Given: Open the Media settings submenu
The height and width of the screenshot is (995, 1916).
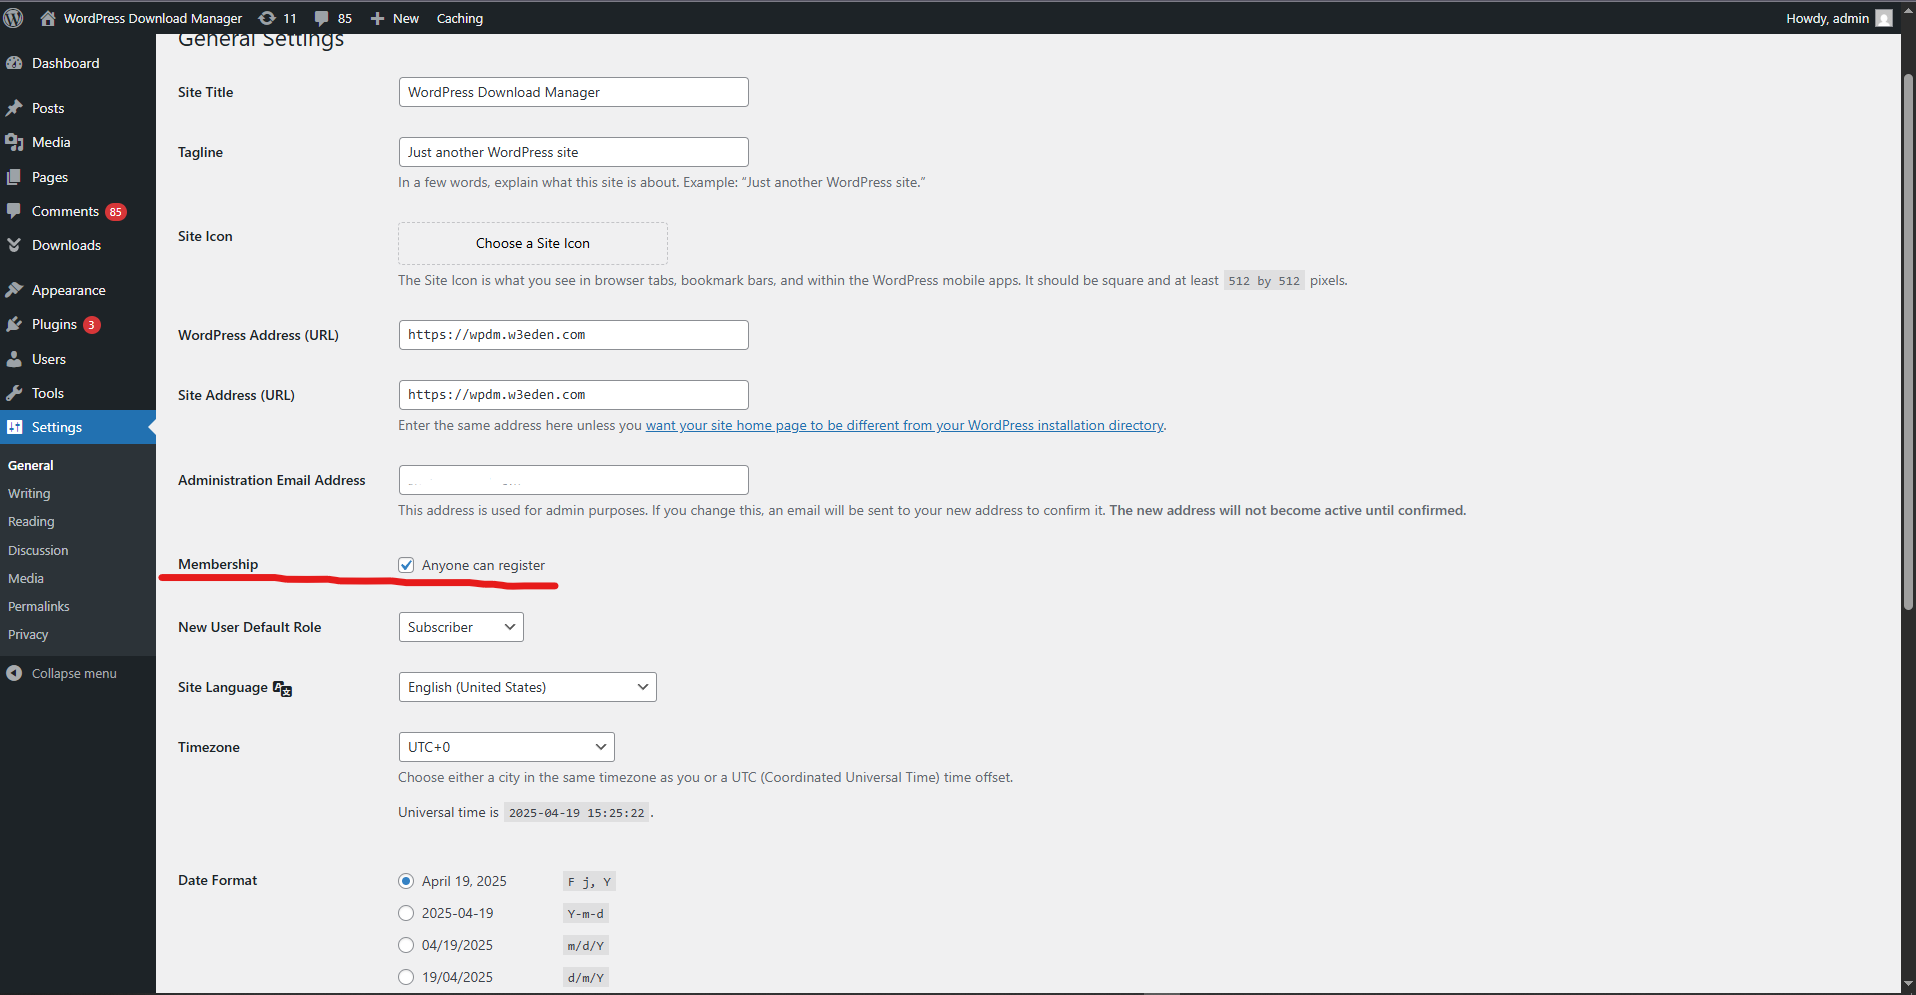Looking at the screenshot, I should 26,578.
